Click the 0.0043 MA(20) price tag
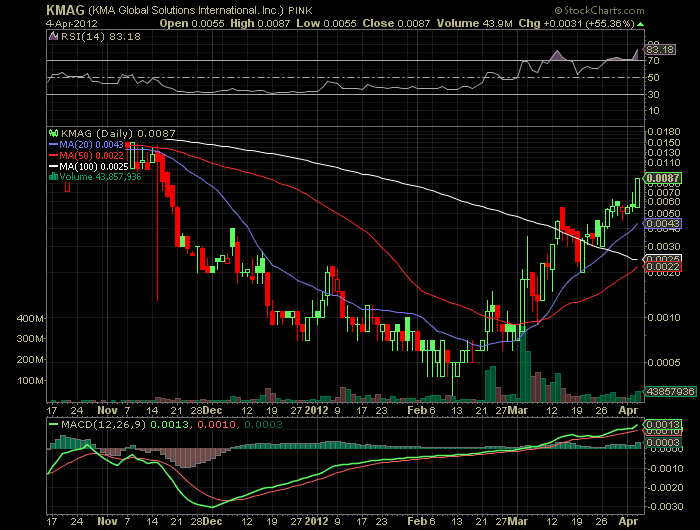The width and height of the screenshot is (700, 530). pyautogui.click(x=663, y=224)
